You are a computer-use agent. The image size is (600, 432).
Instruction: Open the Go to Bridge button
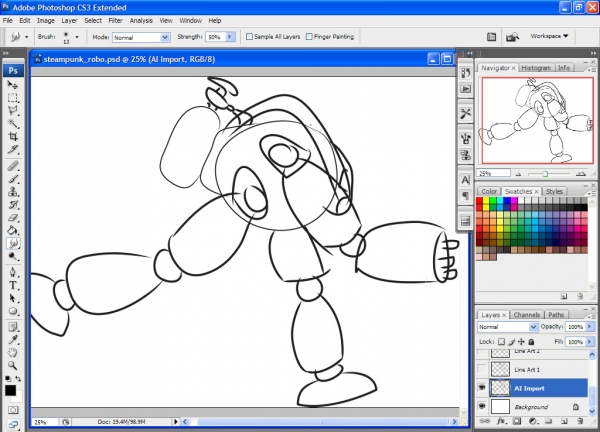click(x=512, y=37)
